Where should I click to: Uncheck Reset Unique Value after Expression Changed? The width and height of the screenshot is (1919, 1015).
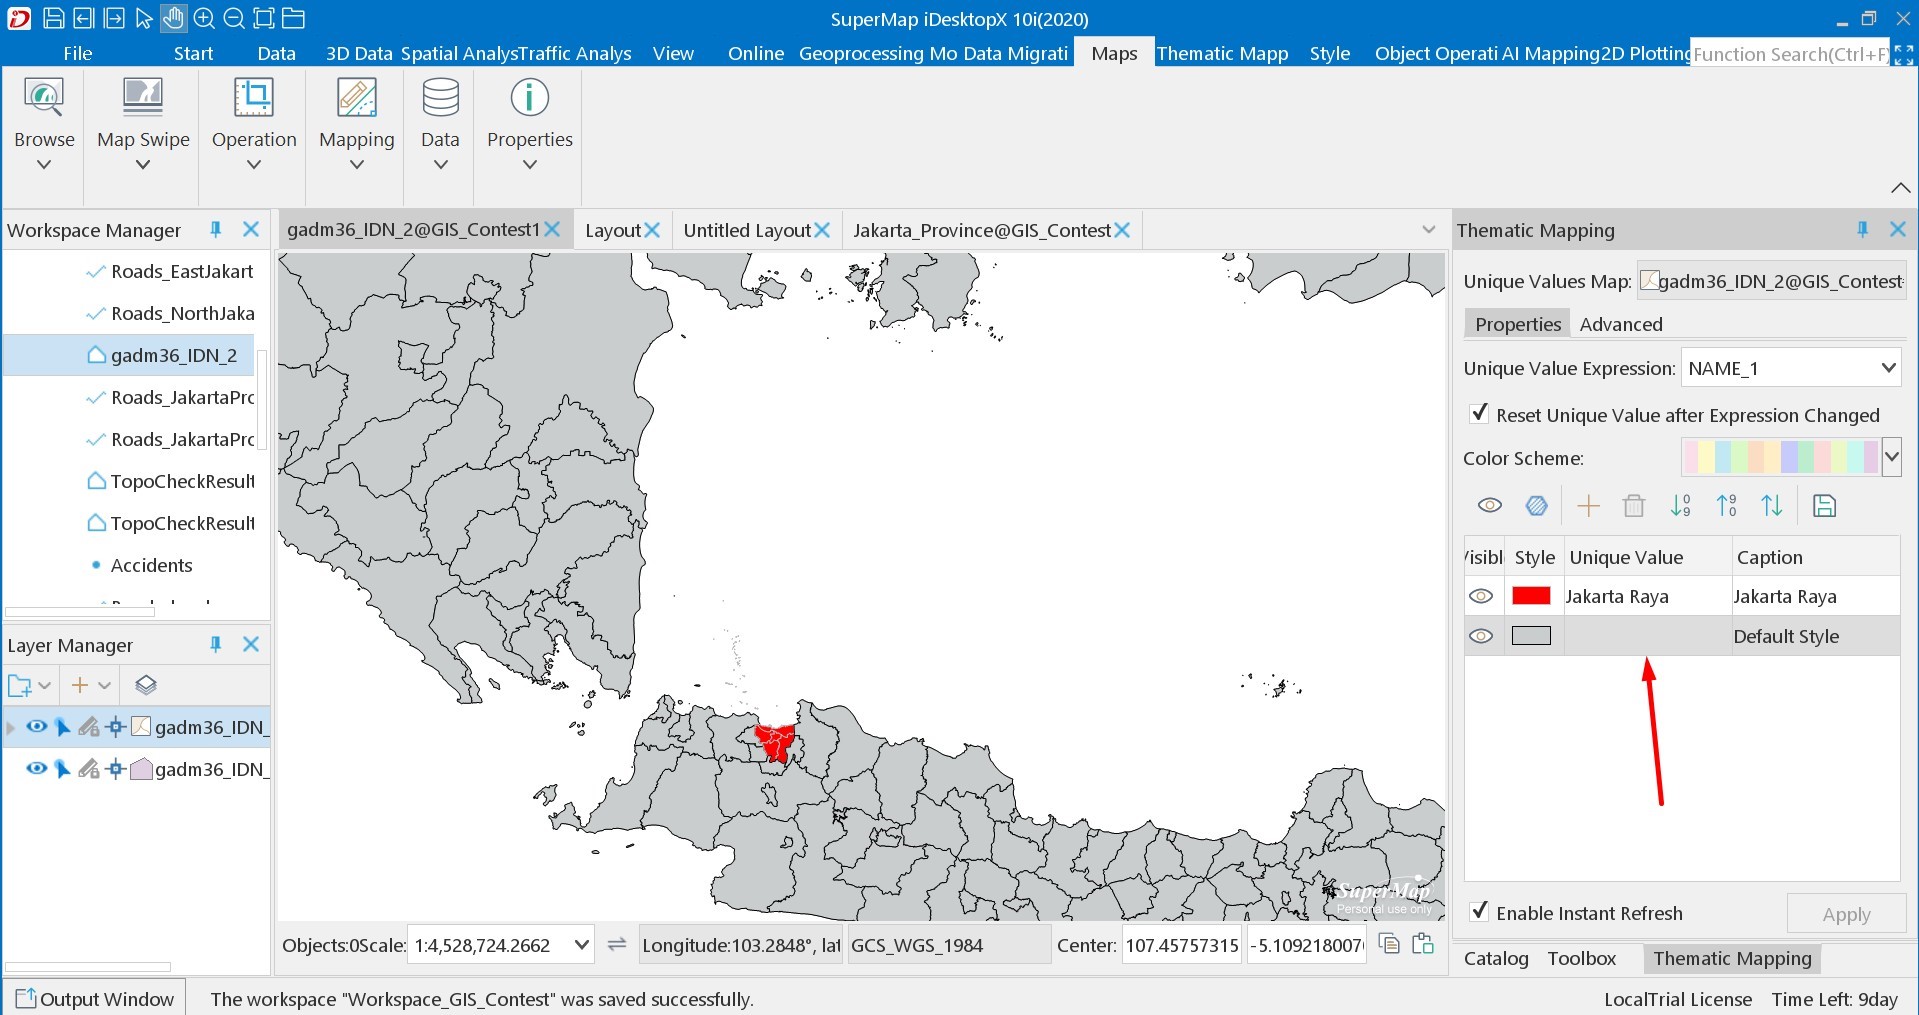[1480, 413]
